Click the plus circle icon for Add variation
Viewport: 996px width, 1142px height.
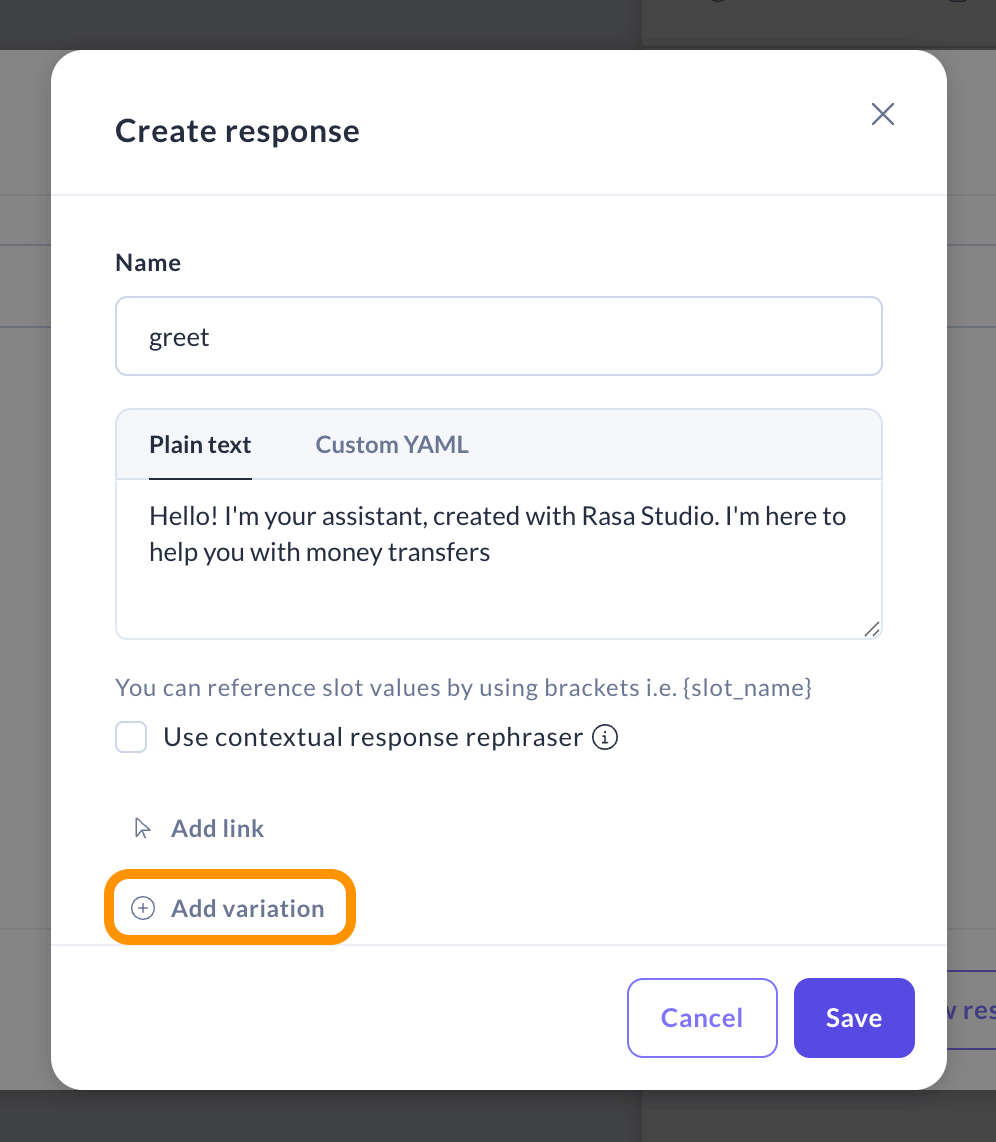[143, 908]
